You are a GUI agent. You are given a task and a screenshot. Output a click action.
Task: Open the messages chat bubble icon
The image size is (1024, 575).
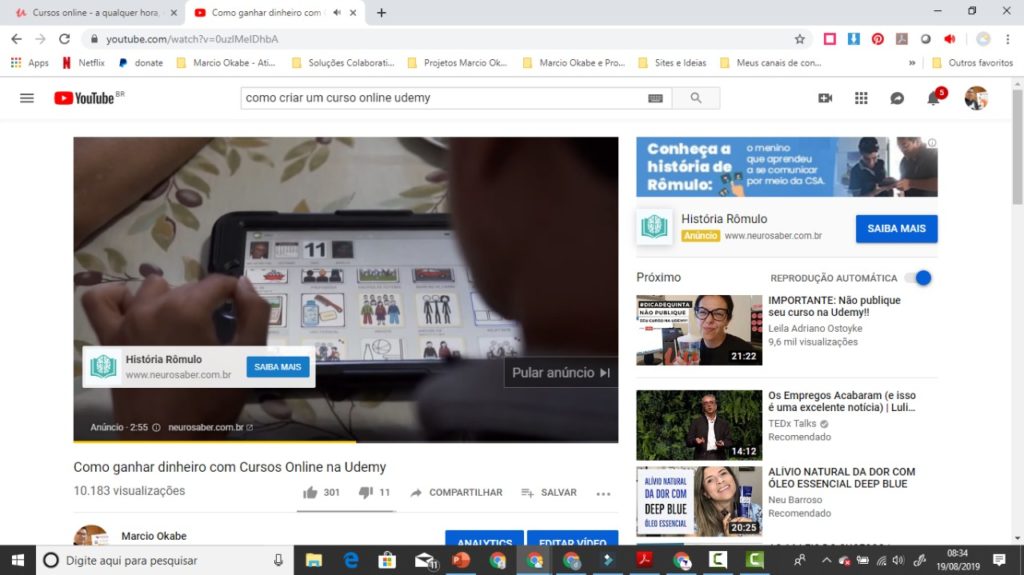[897, 98]
